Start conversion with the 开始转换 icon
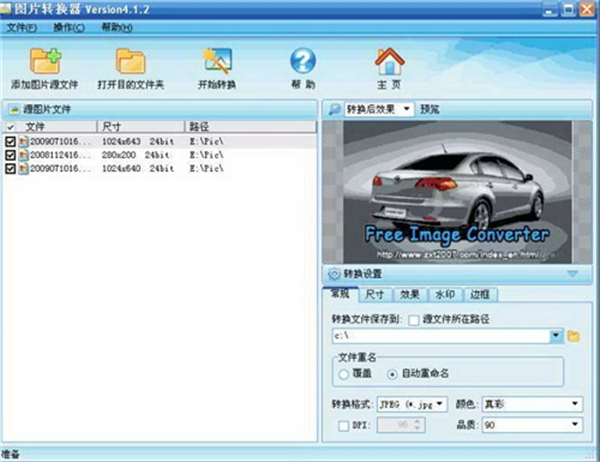Viewport: 600px width, 462px height. click(x=217, y=64)
